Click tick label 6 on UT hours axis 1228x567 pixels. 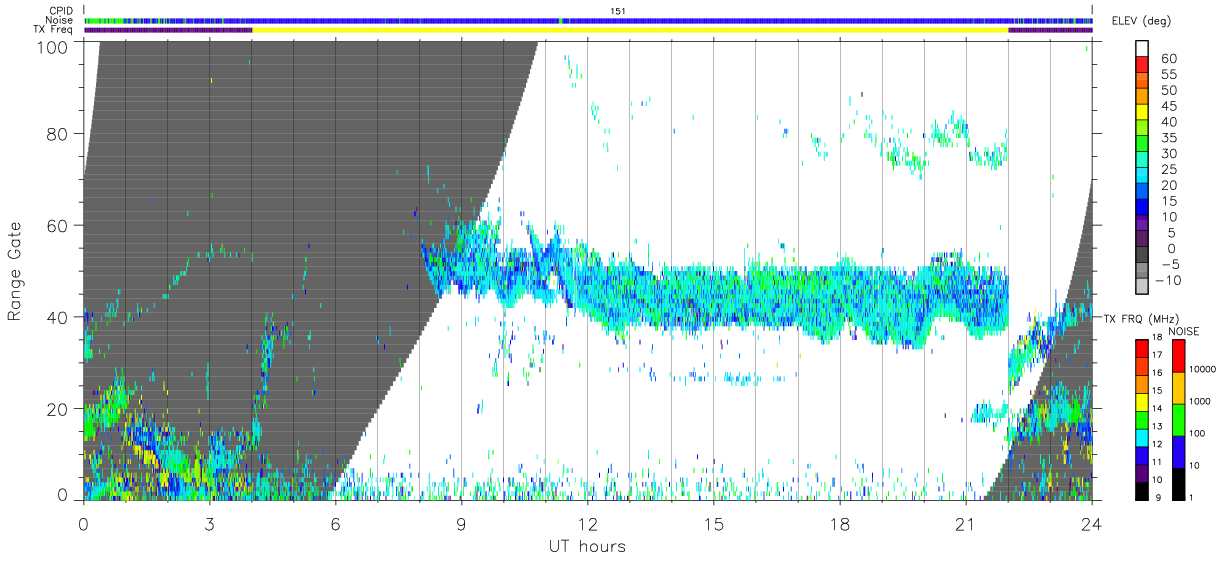click(336, 524)
